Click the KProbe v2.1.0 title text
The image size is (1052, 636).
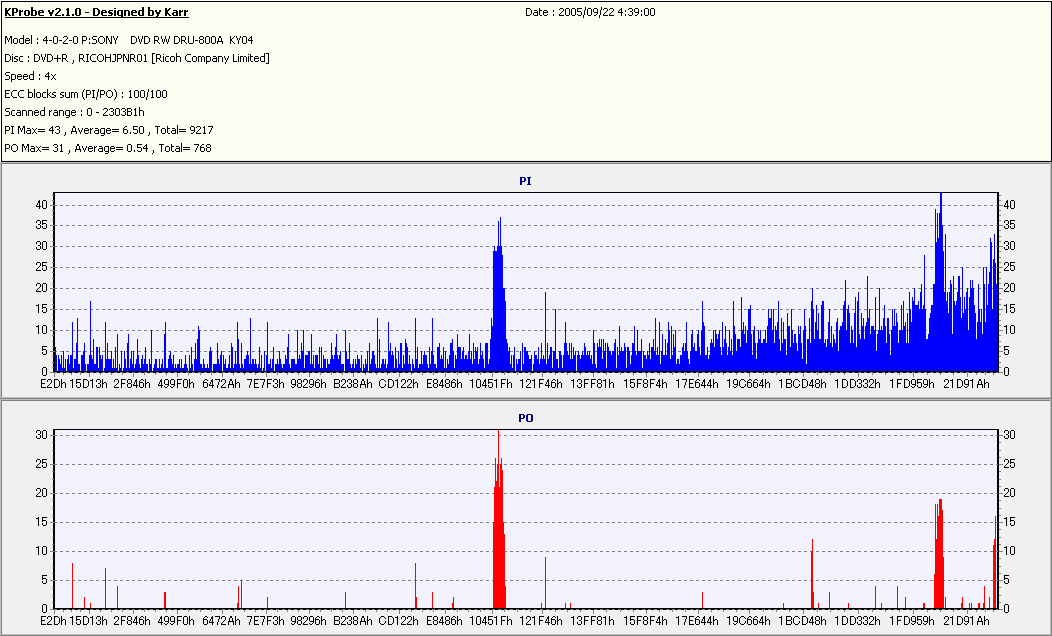click(x=96, y=12)
